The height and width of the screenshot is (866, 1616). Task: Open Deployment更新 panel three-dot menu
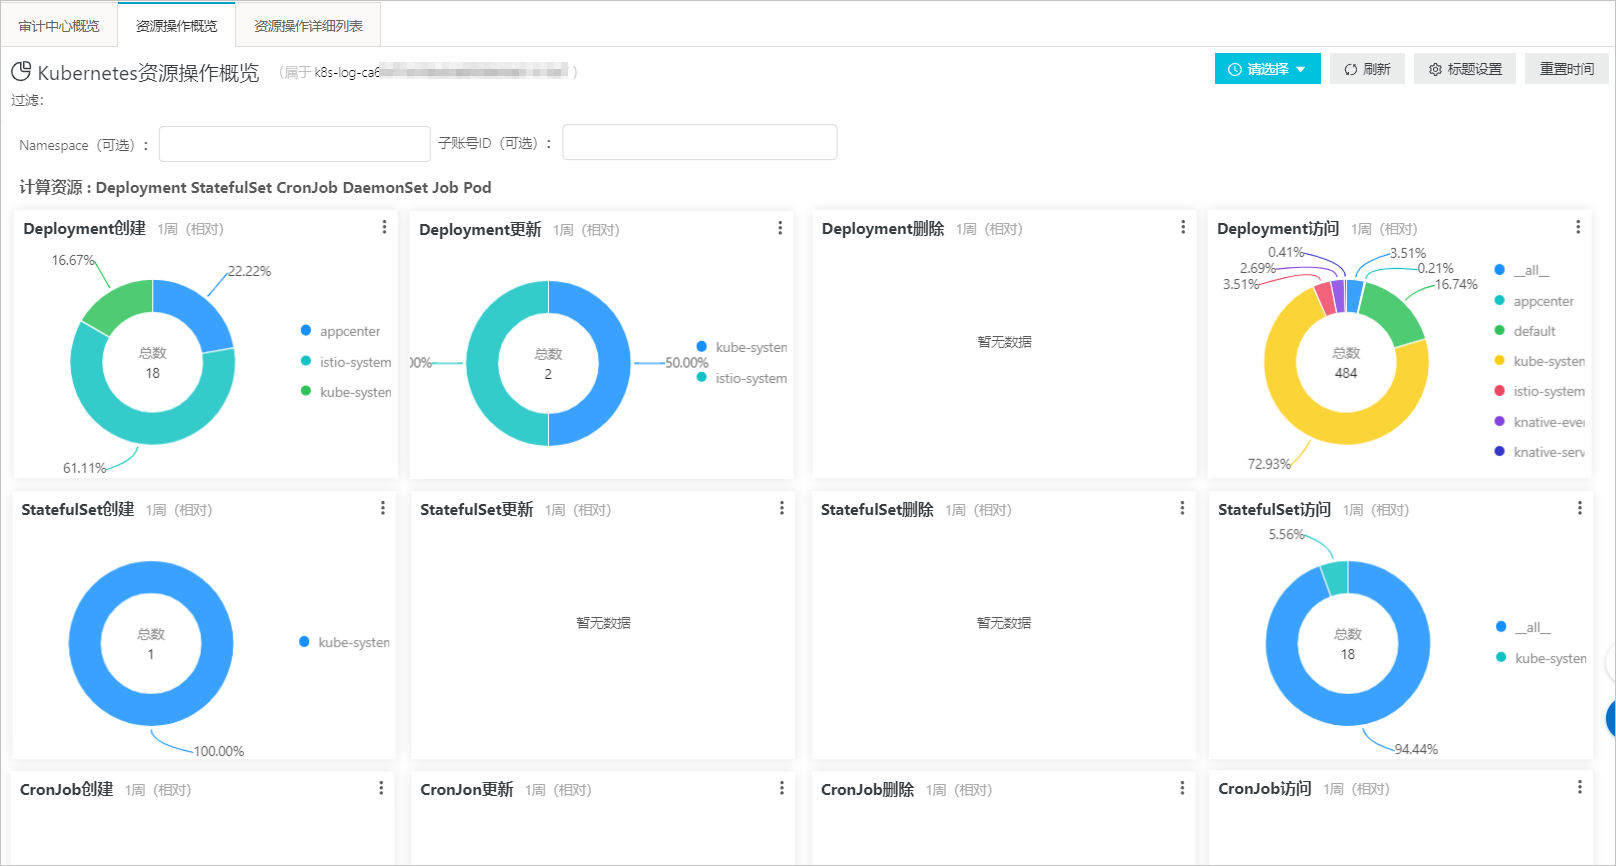780,228
